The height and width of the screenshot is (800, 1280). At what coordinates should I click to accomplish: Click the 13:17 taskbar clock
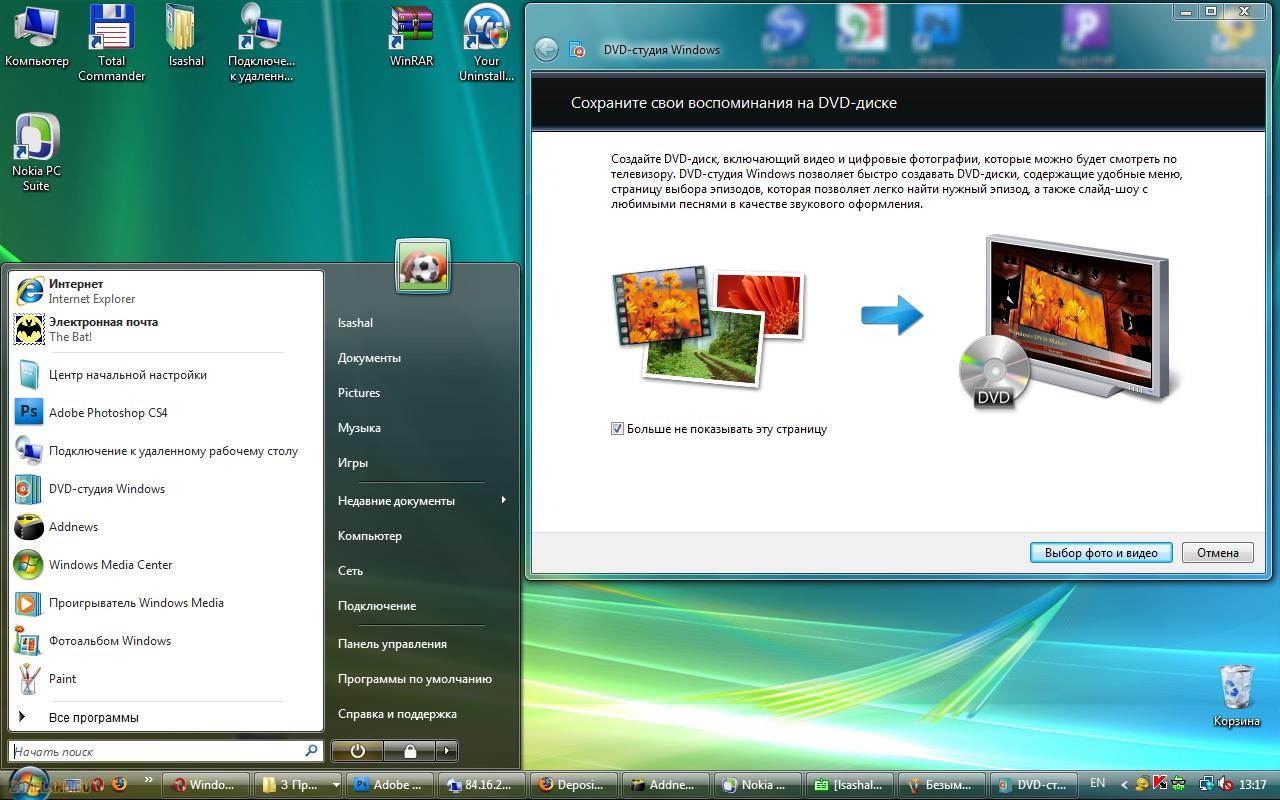click(x=1252, y=785)
